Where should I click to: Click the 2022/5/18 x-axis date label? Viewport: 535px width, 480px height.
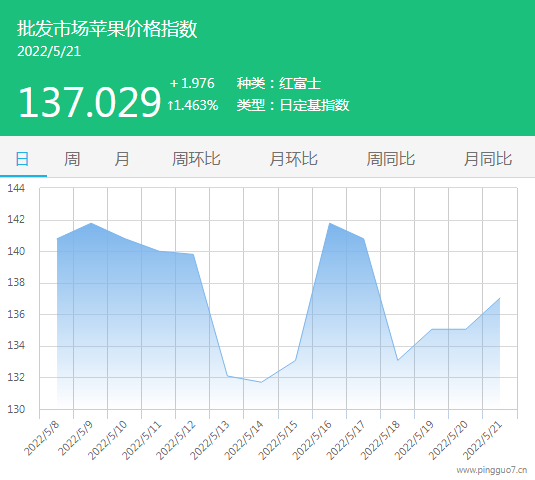tap(380, 440)
